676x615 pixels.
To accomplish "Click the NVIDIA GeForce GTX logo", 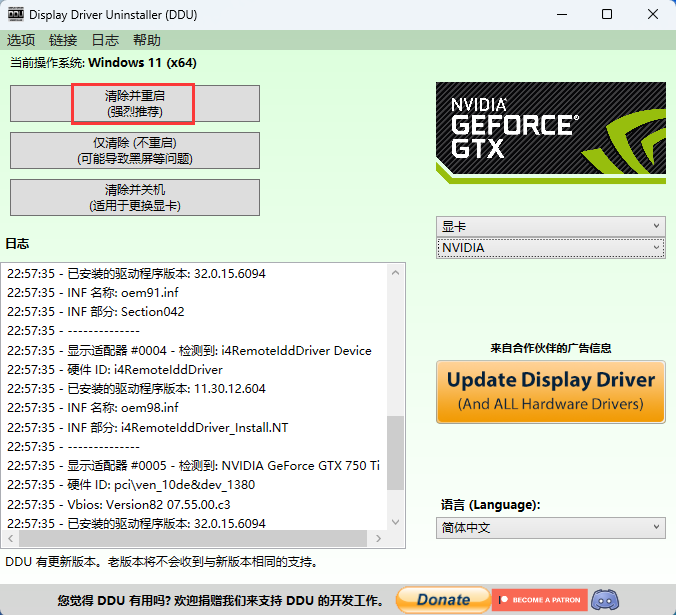I will 550,132.
